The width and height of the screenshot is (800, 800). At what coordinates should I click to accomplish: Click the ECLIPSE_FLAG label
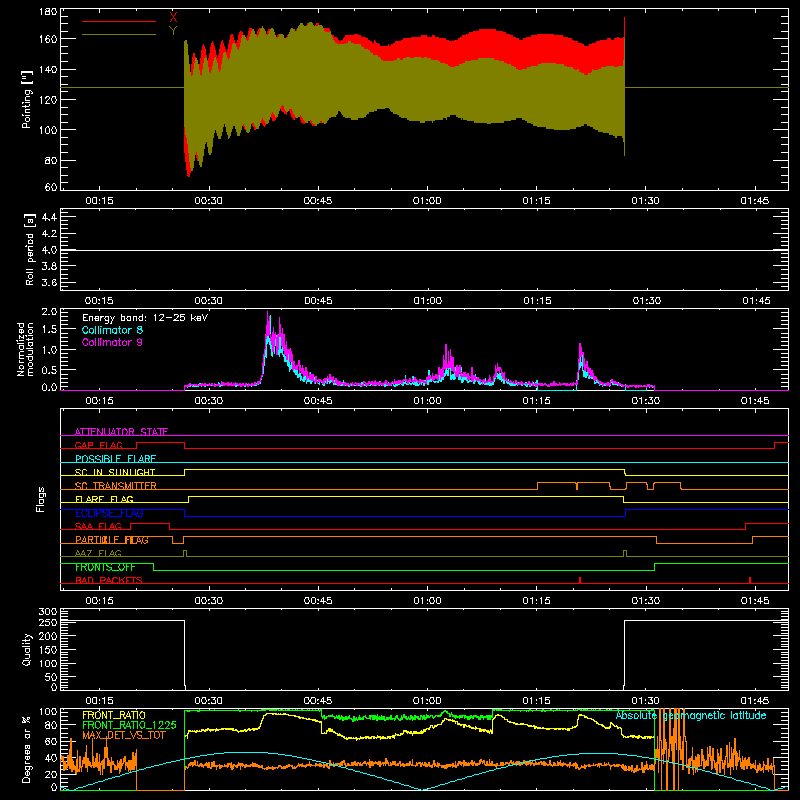coord(109,513)
